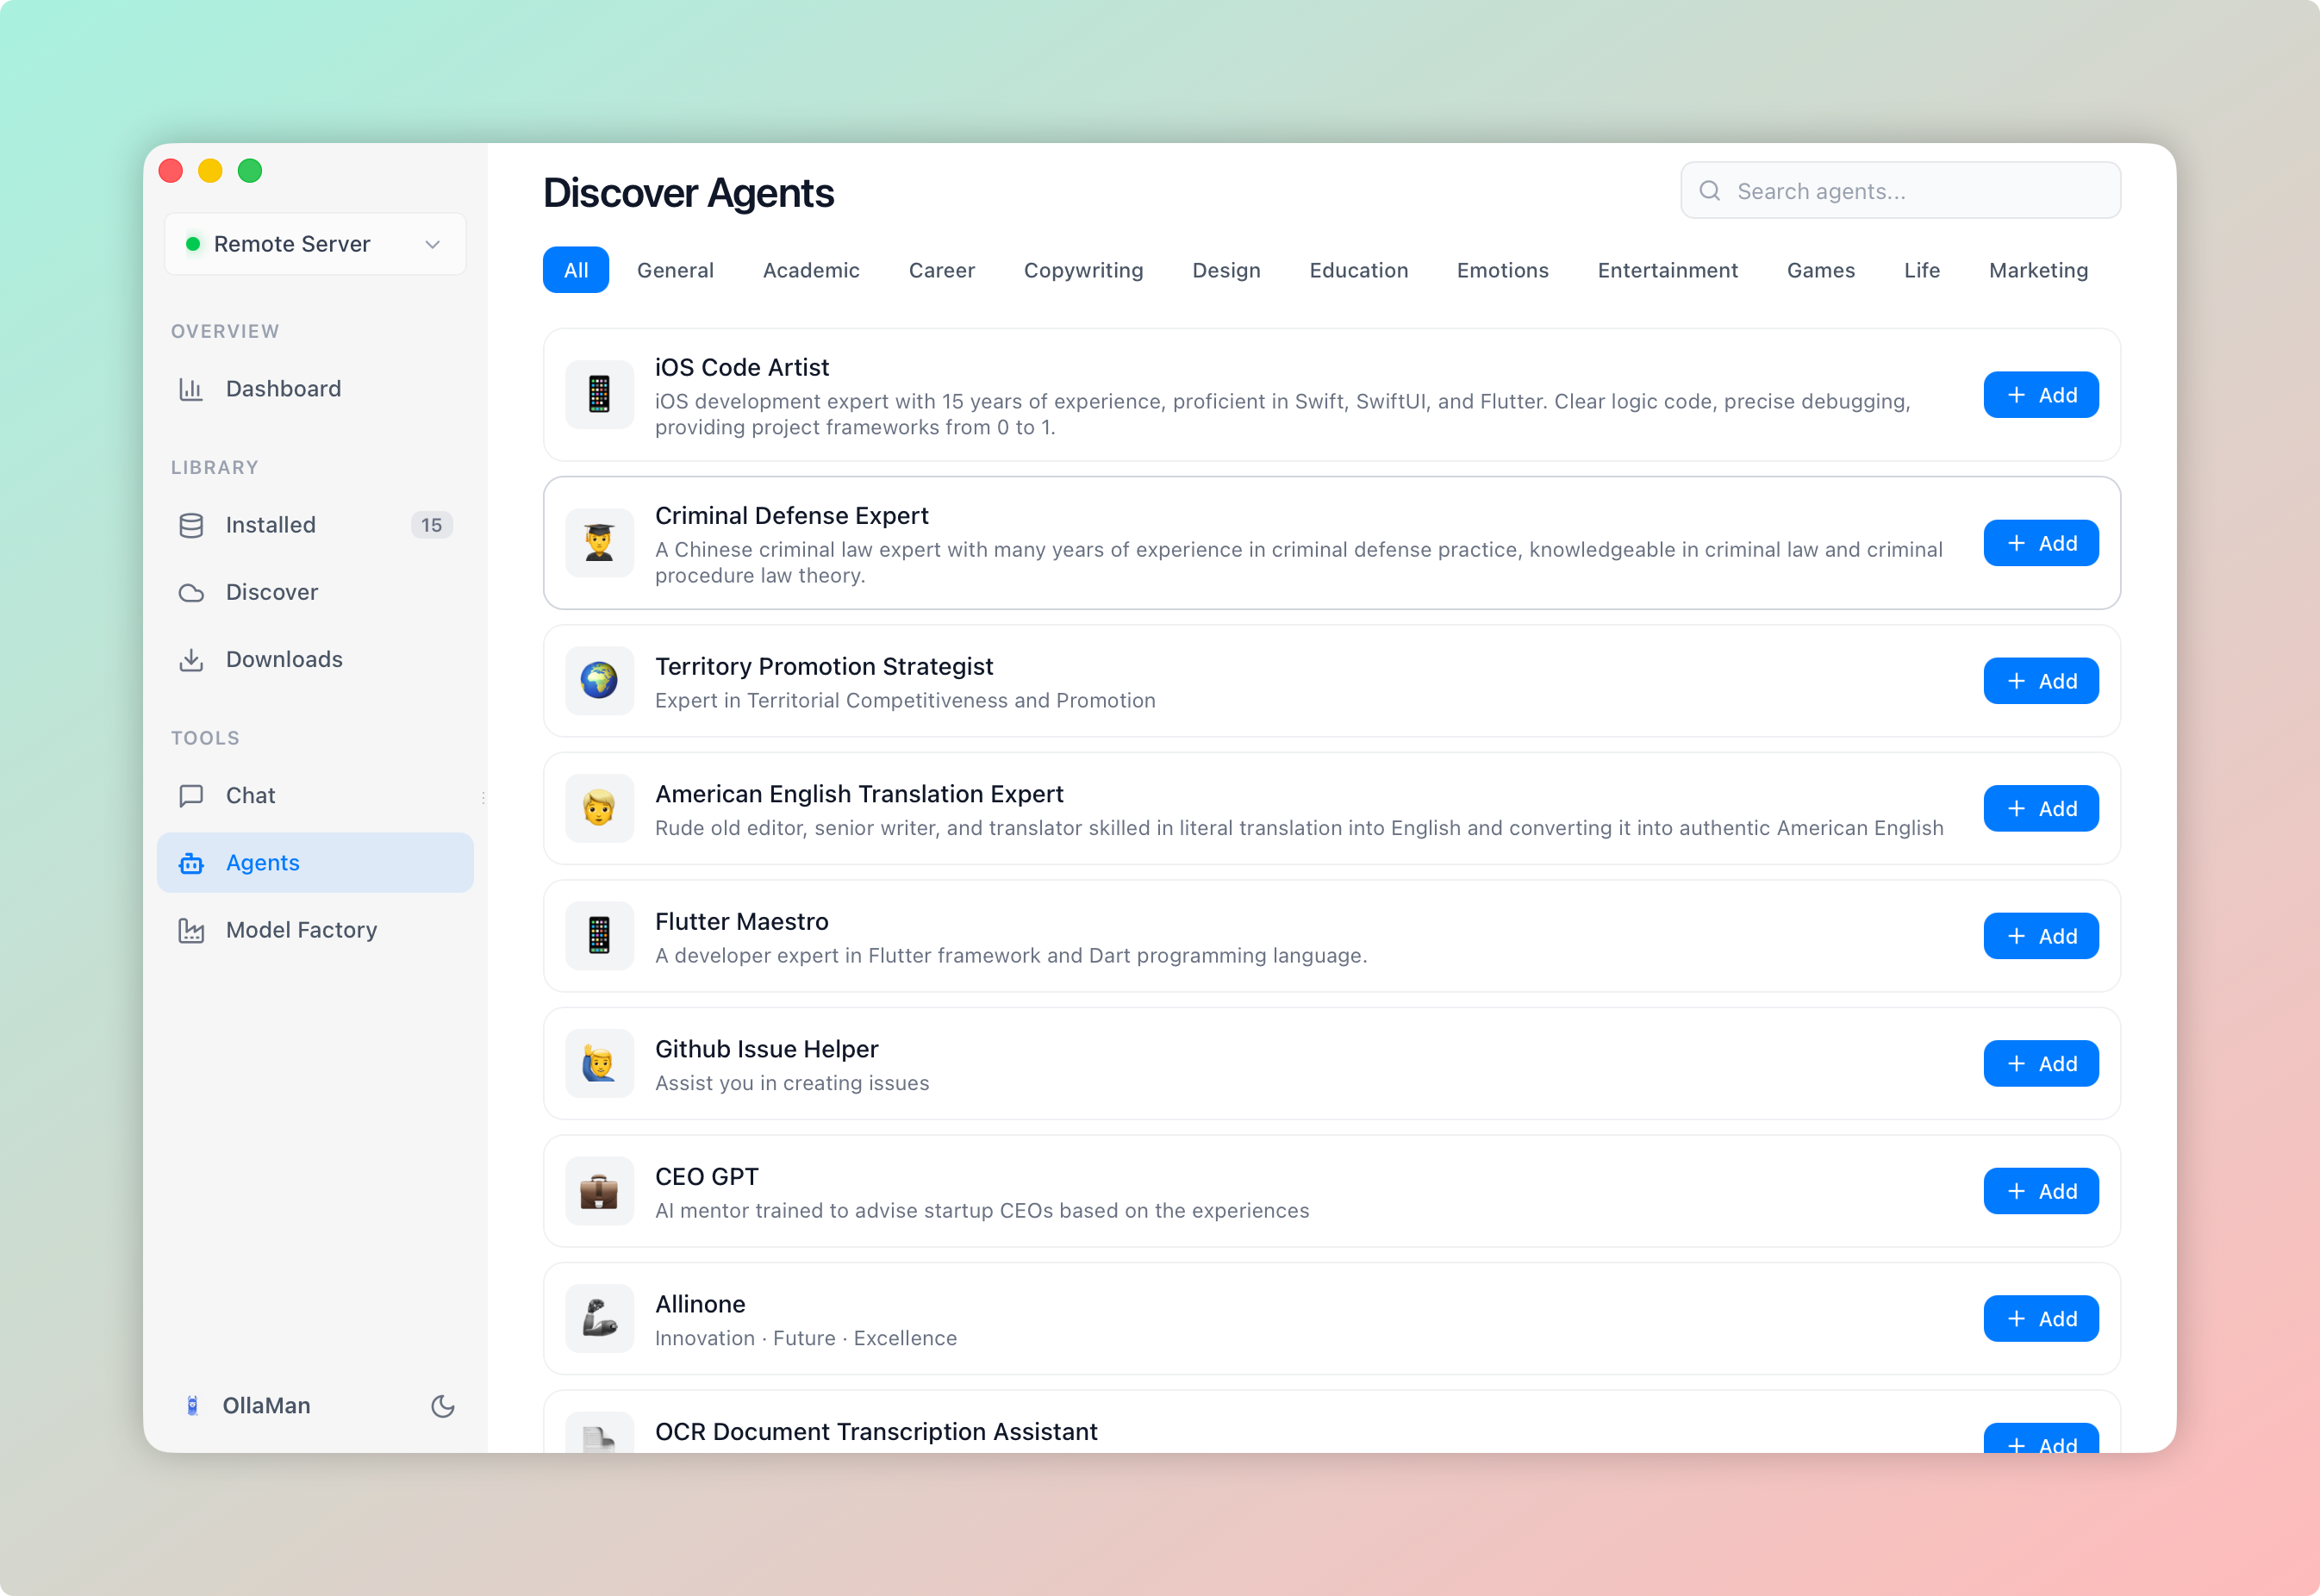The height and width of the screenshot is (1596, 2320).
Task: Open the Chat bubble icon
Action: [x=191, y=796]
